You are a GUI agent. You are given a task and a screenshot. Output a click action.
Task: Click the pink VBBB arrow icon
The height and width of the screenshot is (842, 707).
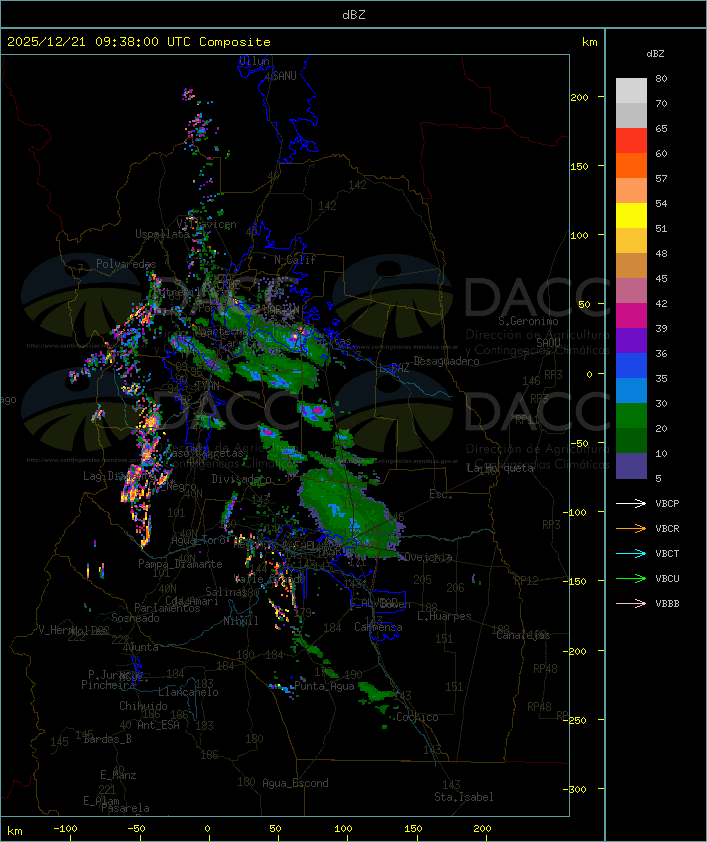click(631, 604)
